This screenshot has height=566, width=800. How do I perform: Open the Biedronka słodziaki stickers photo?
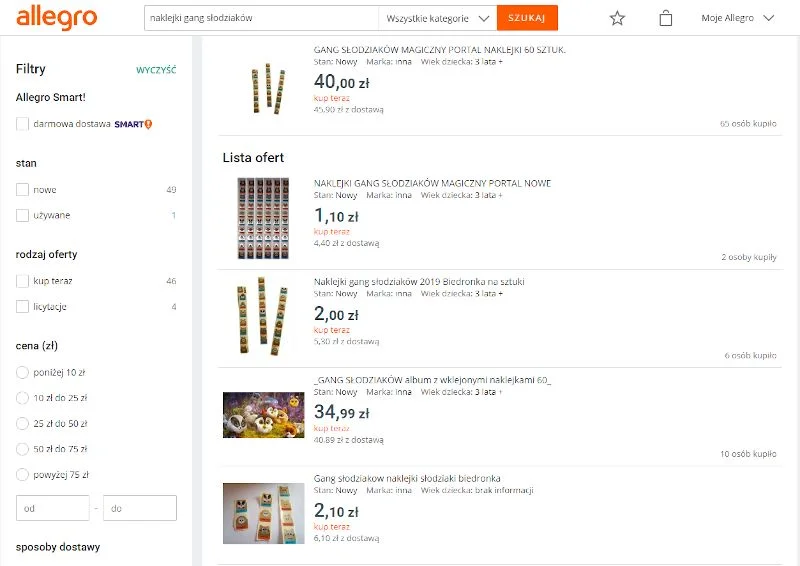[x=264, y=513]
